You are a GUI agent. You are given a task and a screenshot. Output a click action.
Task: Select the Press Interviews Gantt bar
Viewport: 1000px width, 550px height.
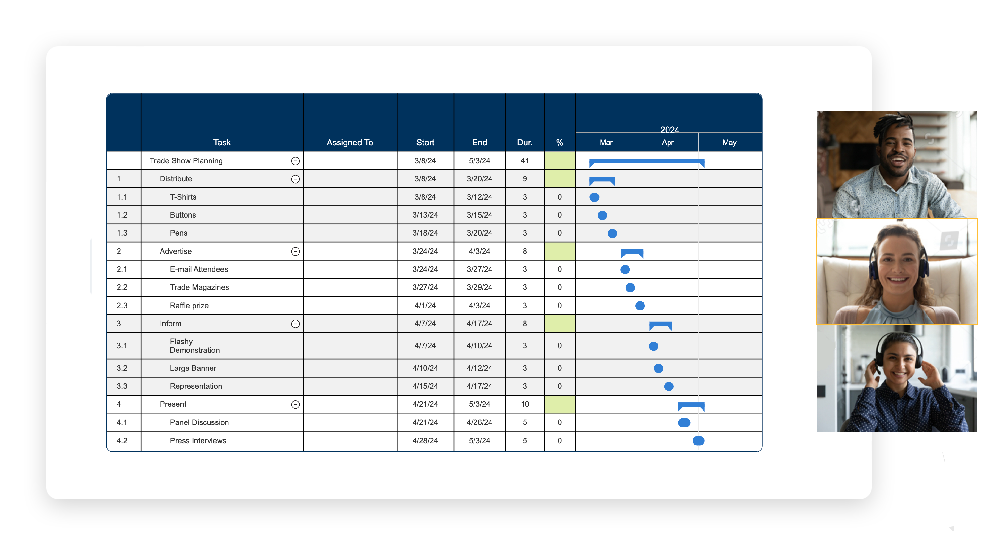[698, 441]
